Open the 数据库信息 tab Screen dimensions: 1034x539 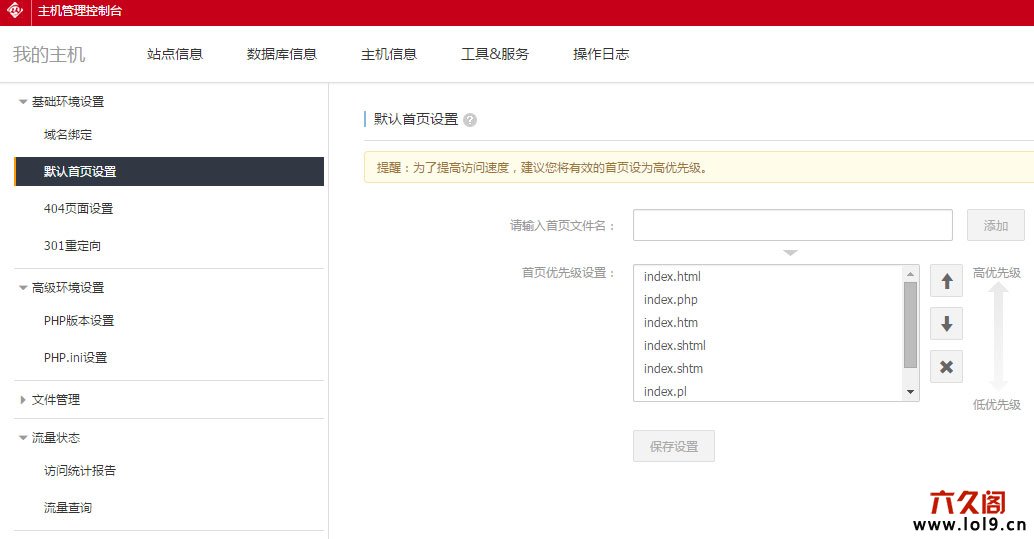coord(282,55)
